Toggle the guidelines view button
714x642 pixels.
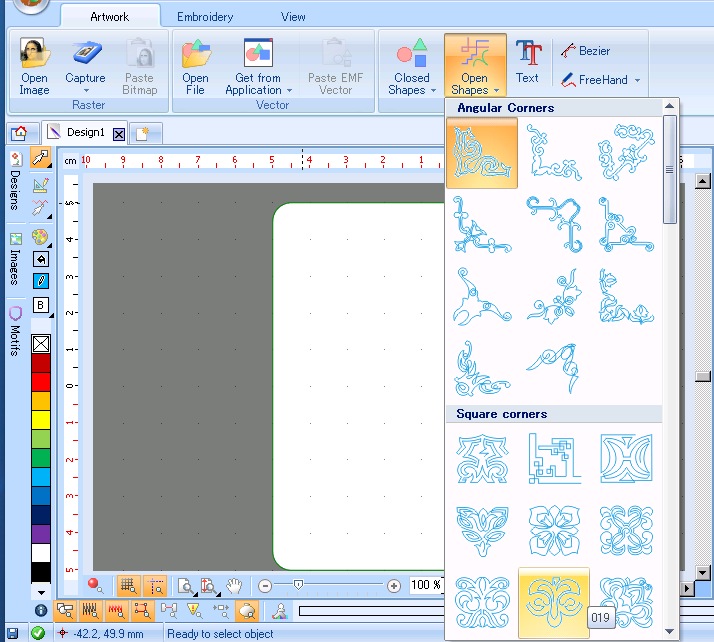pos(155,586)
